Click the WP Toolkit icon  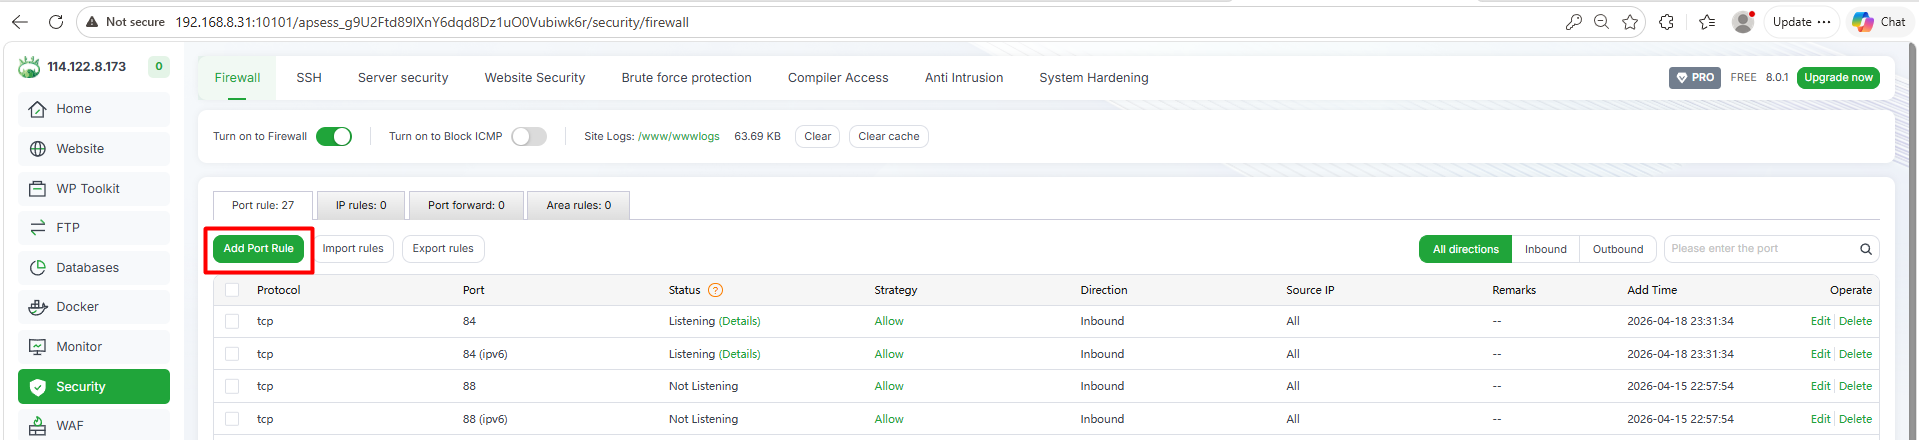(38, 189)
